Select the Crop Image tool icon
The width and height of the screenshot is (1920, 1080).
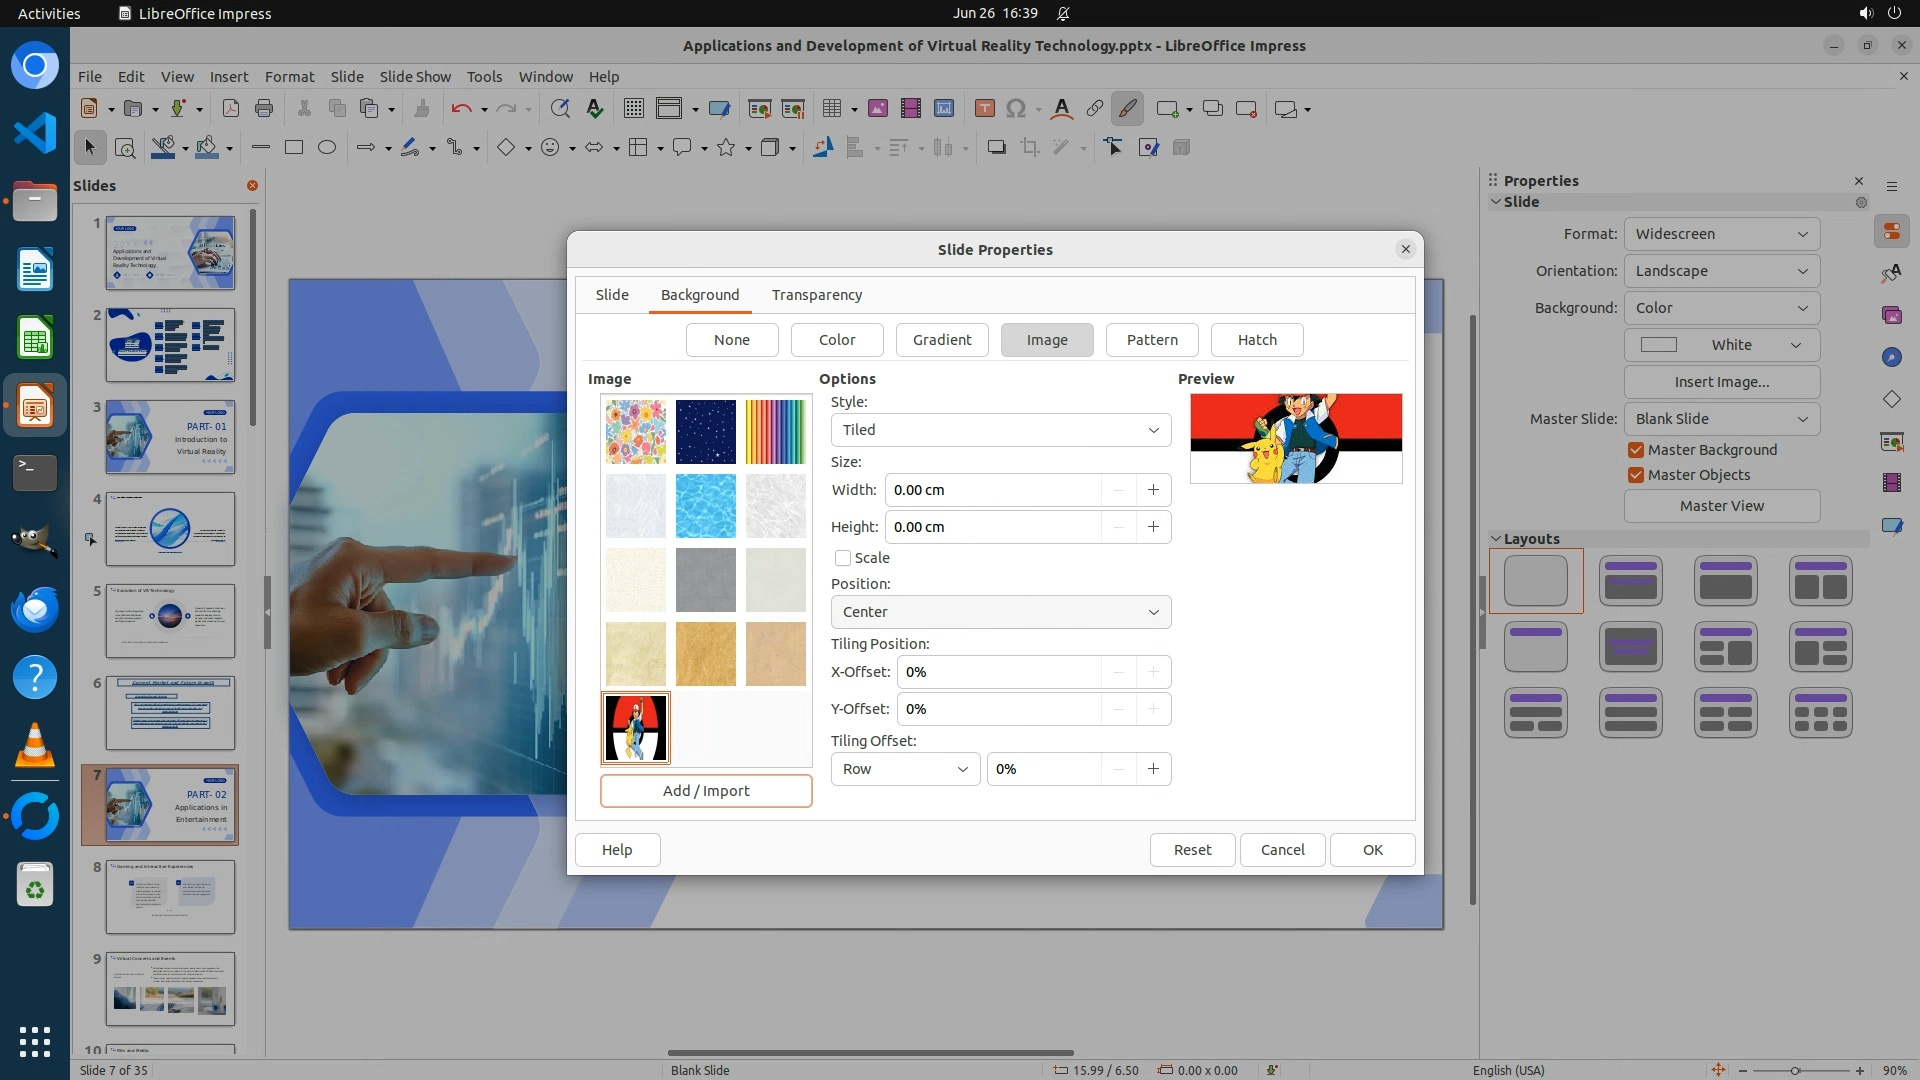1029,147
